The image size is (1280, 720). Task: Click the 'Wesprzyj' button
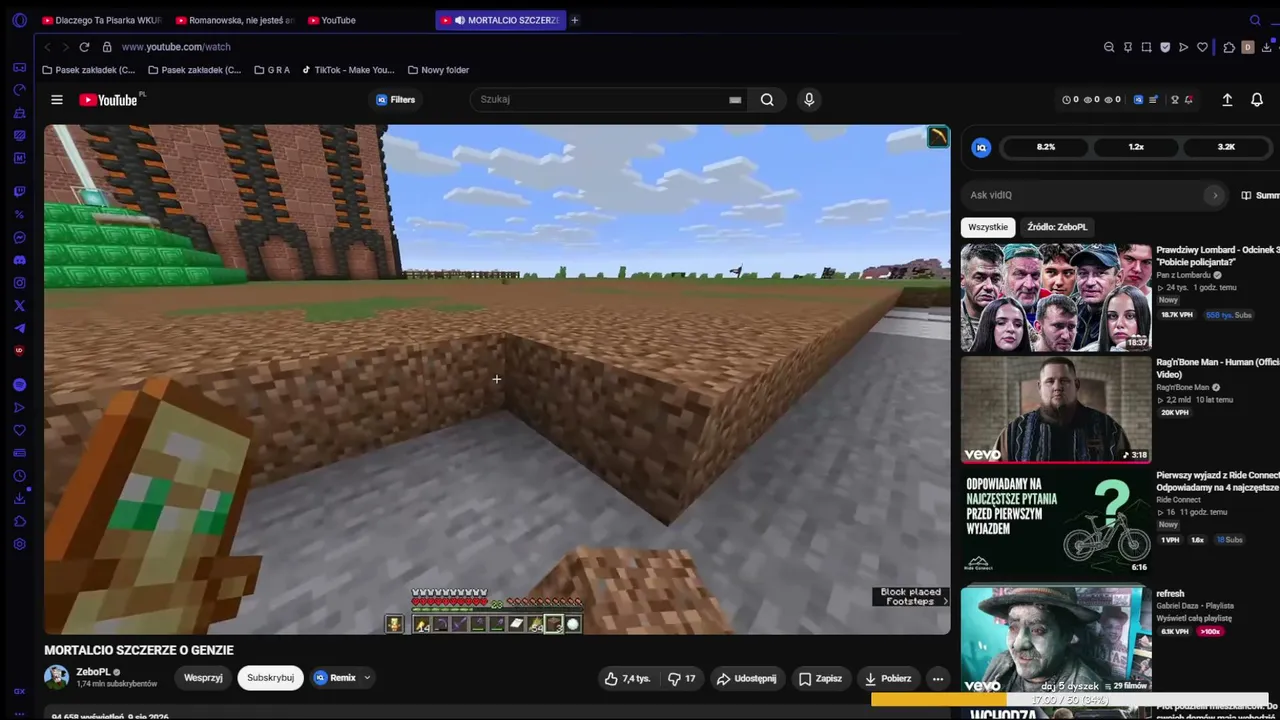click(x=203, y=678)
